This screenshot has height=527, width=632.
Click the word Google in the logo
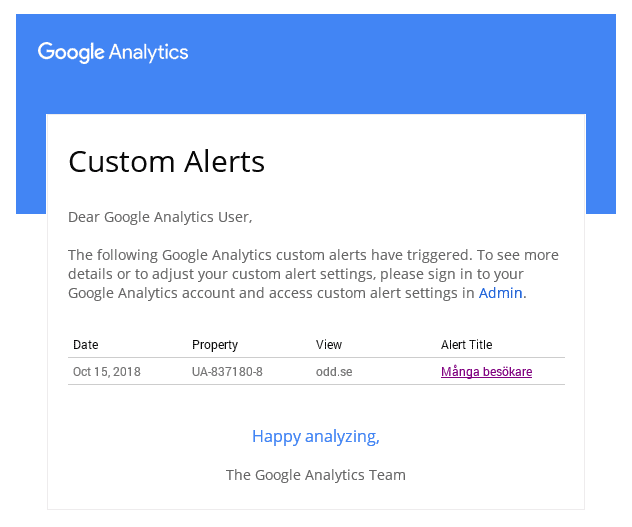click(71, 52)
